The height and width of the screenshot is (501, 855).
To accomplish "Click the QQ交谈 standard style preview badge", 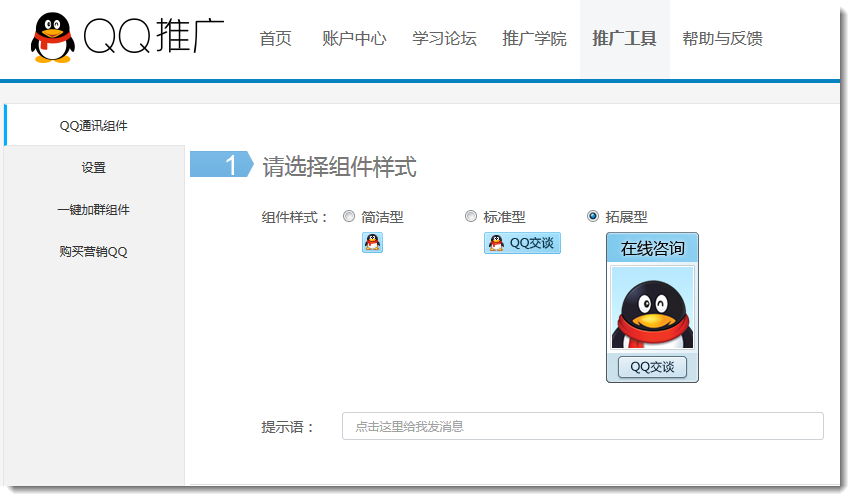I will coord(522,243).
